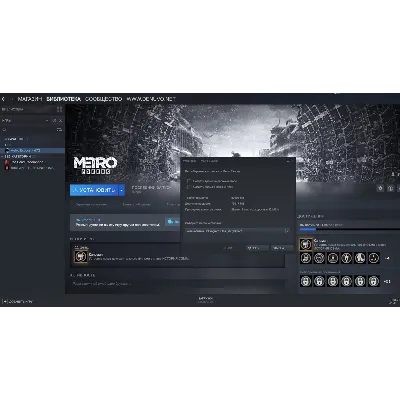The width and height of the screenshot is (400, 400).
Task: Open the СООБЩЕСТВО tab
Action: coord(104,99)
